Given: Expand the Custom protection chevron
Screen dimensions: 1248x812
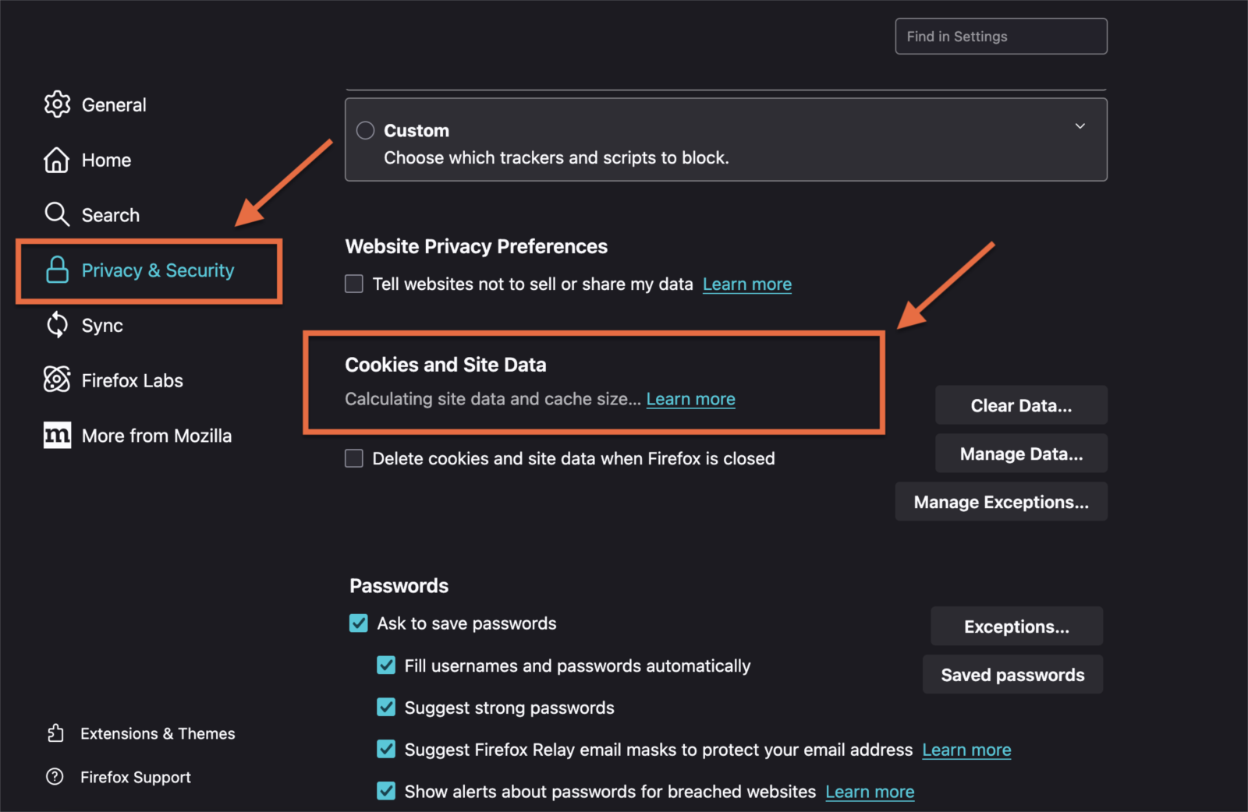Looking at the screenshot, I should click(1080, 126).
